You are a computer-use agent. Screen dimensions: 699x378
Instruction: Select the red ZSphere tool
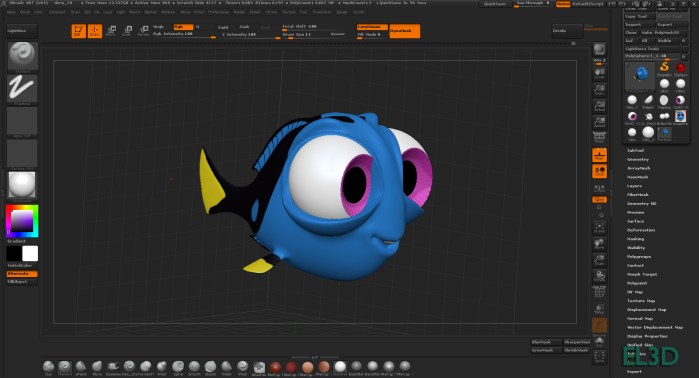(680, 69)
